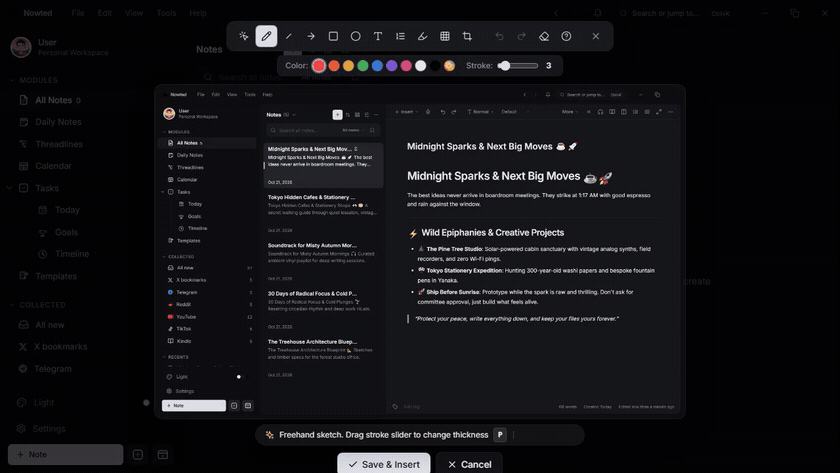Select the rectangle shape tool

click(333, 36)
